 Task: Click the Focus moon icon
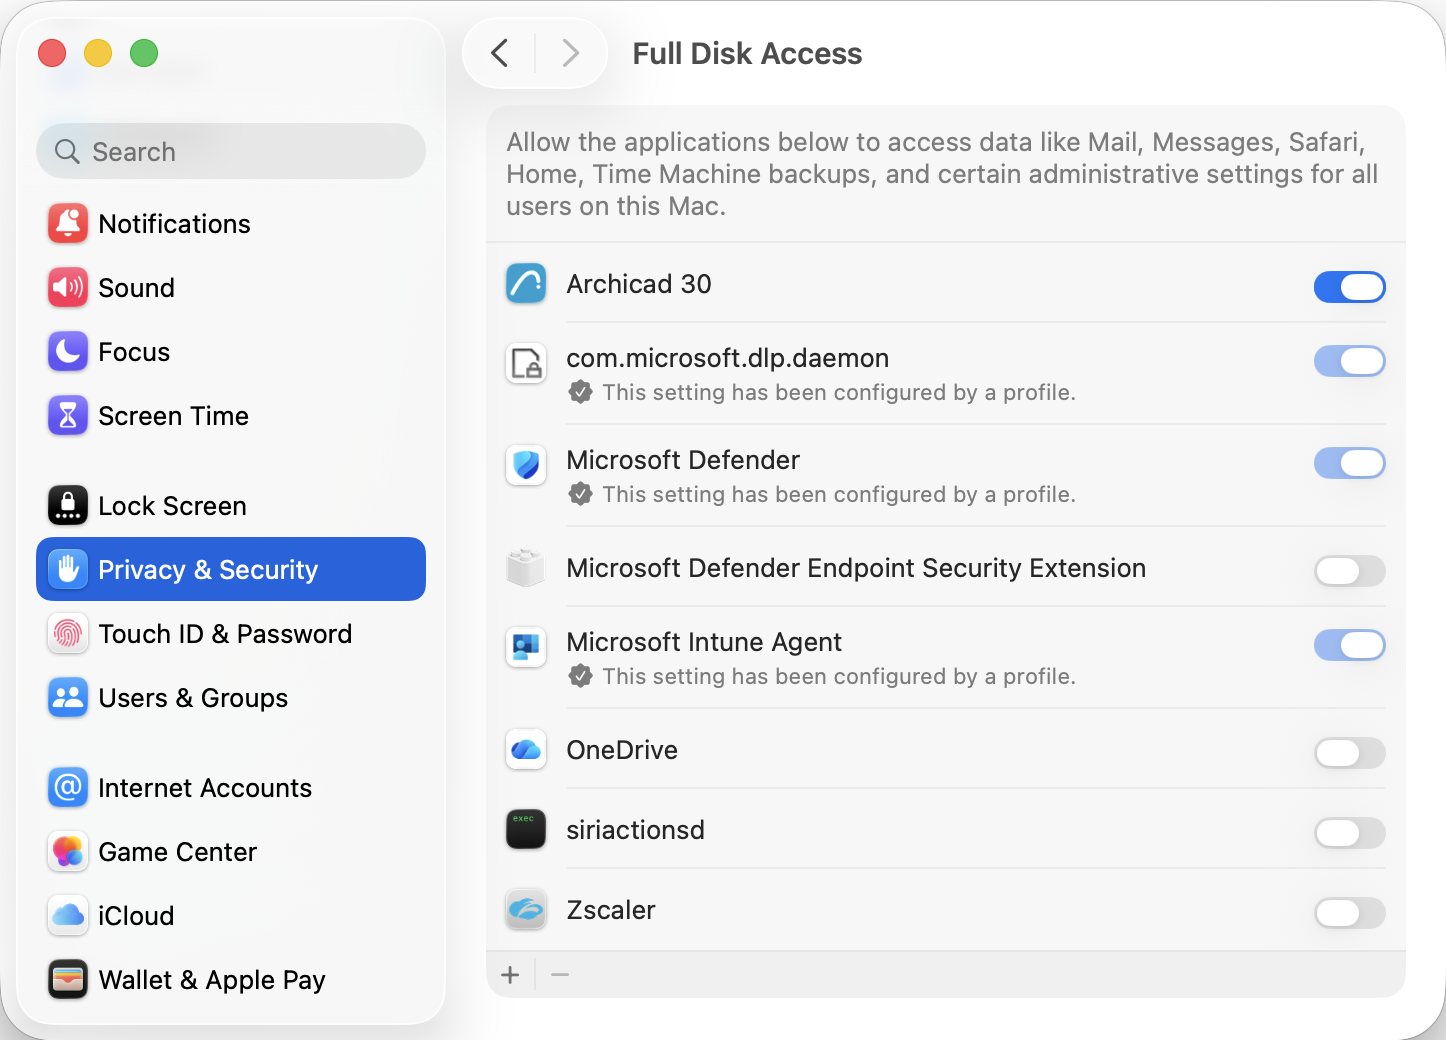[68, 352]
